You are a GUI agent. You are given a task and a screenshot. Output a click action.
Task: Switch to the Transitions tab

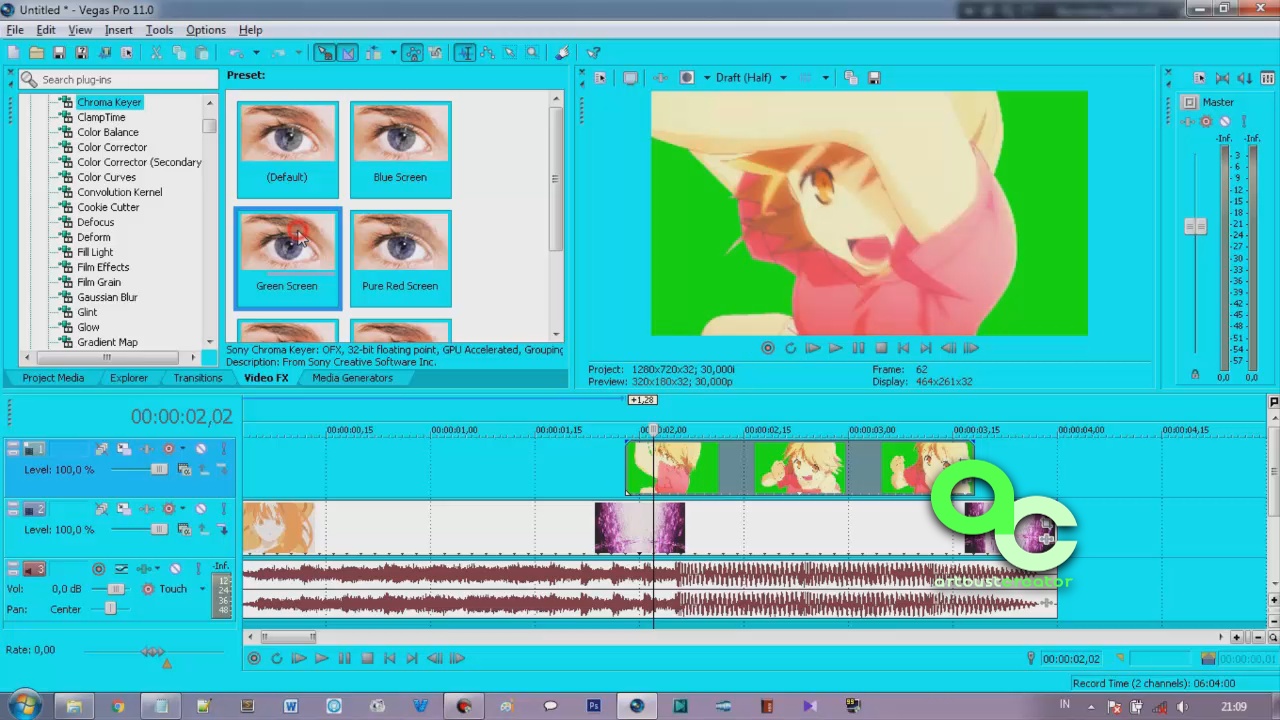coord(197,378)
